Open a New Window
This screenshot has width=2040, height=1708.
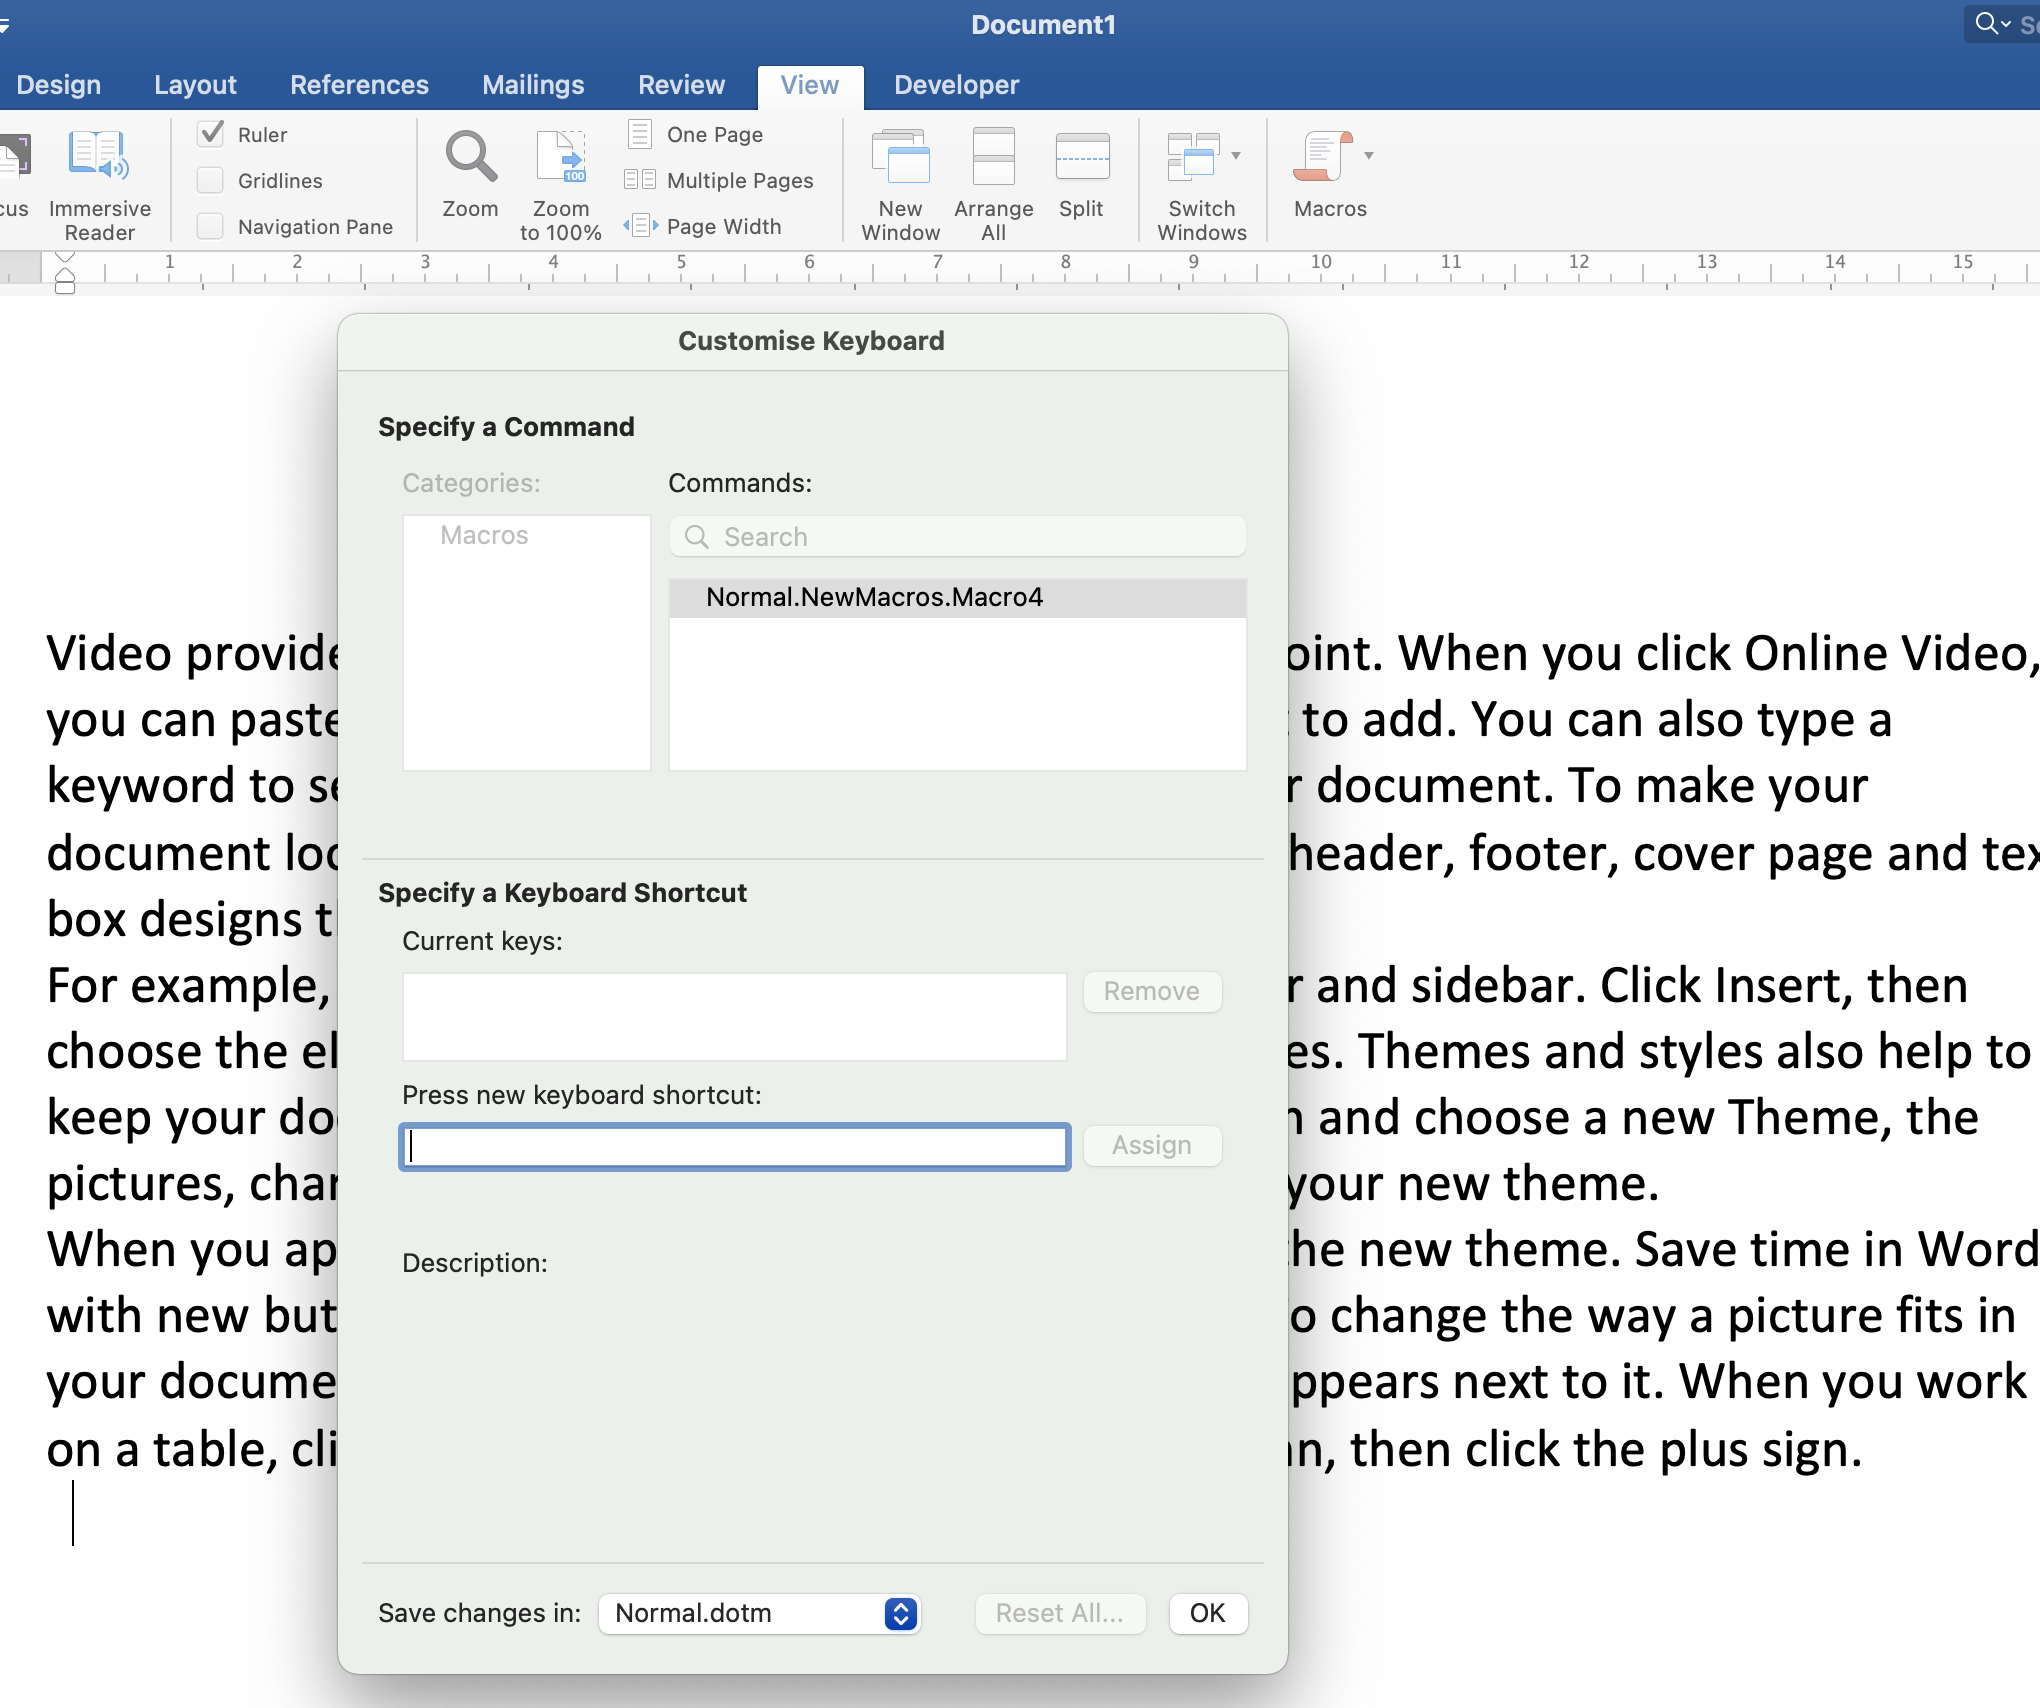click(x=900, y=158)
